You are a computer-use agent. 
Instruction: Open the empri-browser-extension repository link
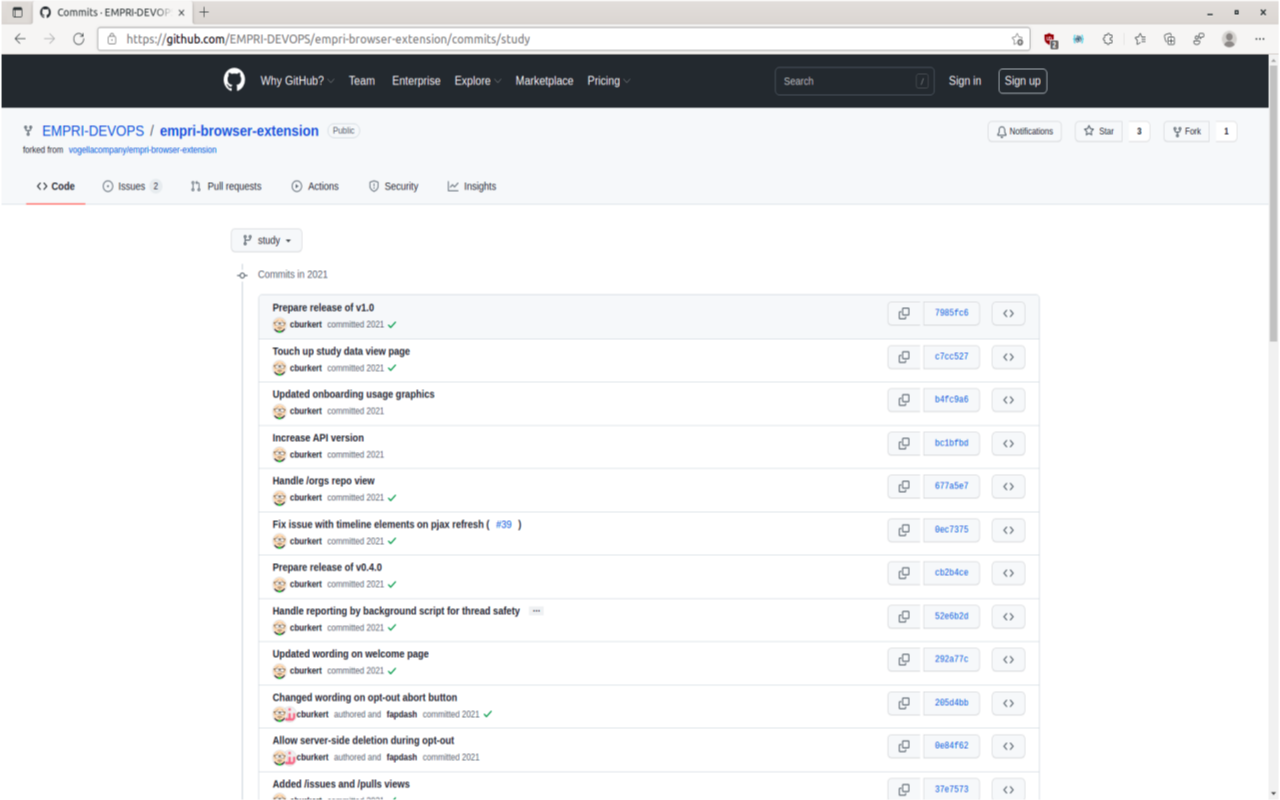(239, 131)
